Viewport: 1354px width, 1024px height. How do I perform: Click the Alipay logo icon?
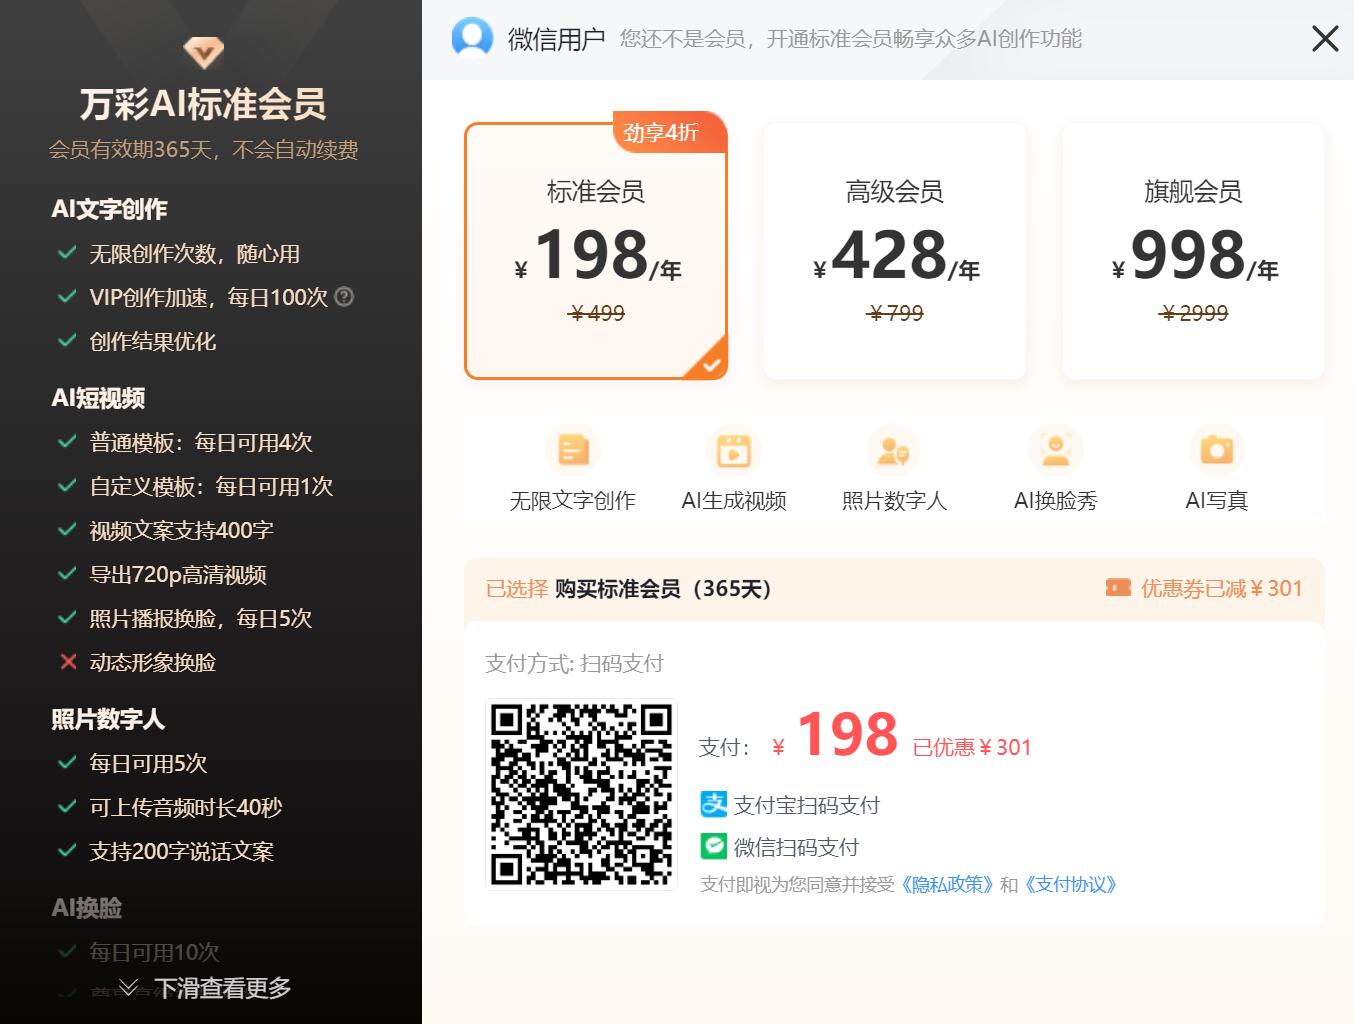click(713, 804)
